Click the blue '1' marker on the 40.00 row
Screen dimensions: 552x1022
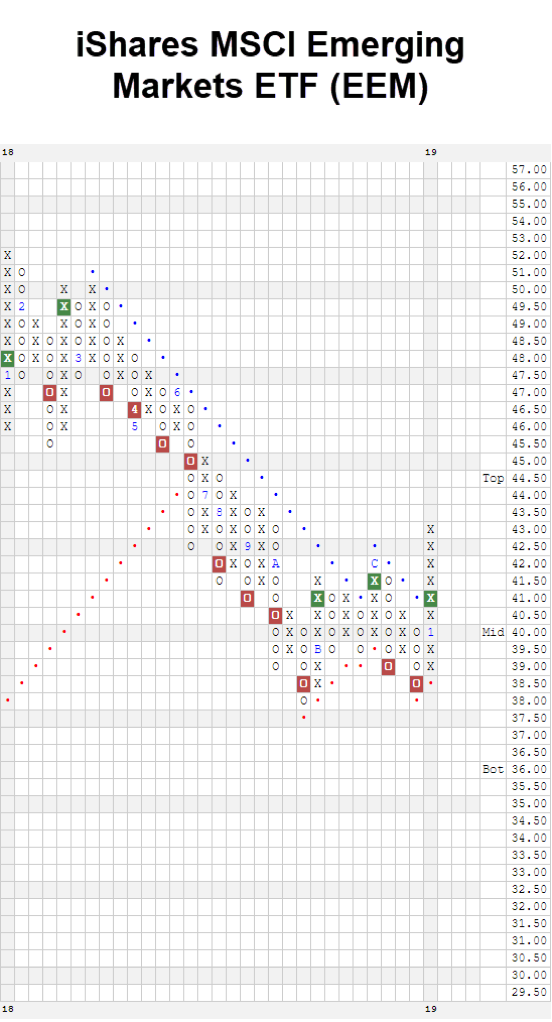[430, 632]
